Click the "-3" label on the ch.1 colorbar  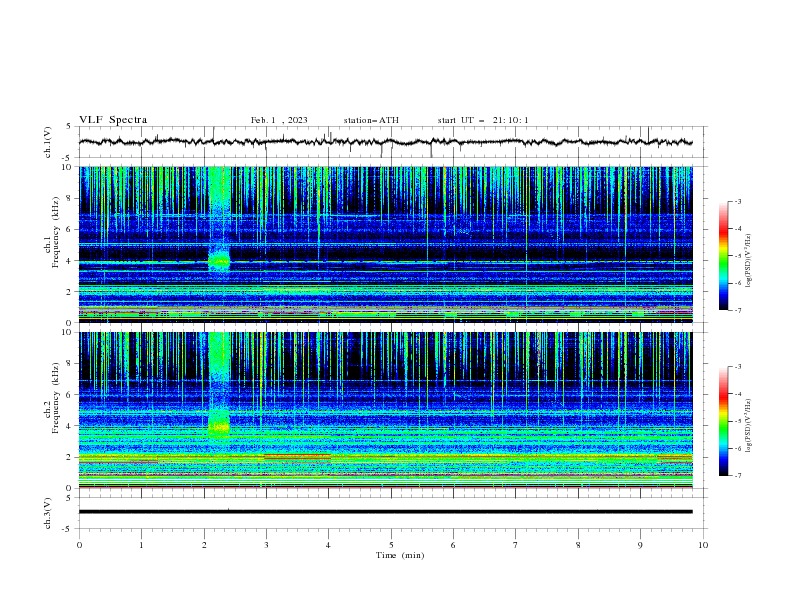point(738,201)
